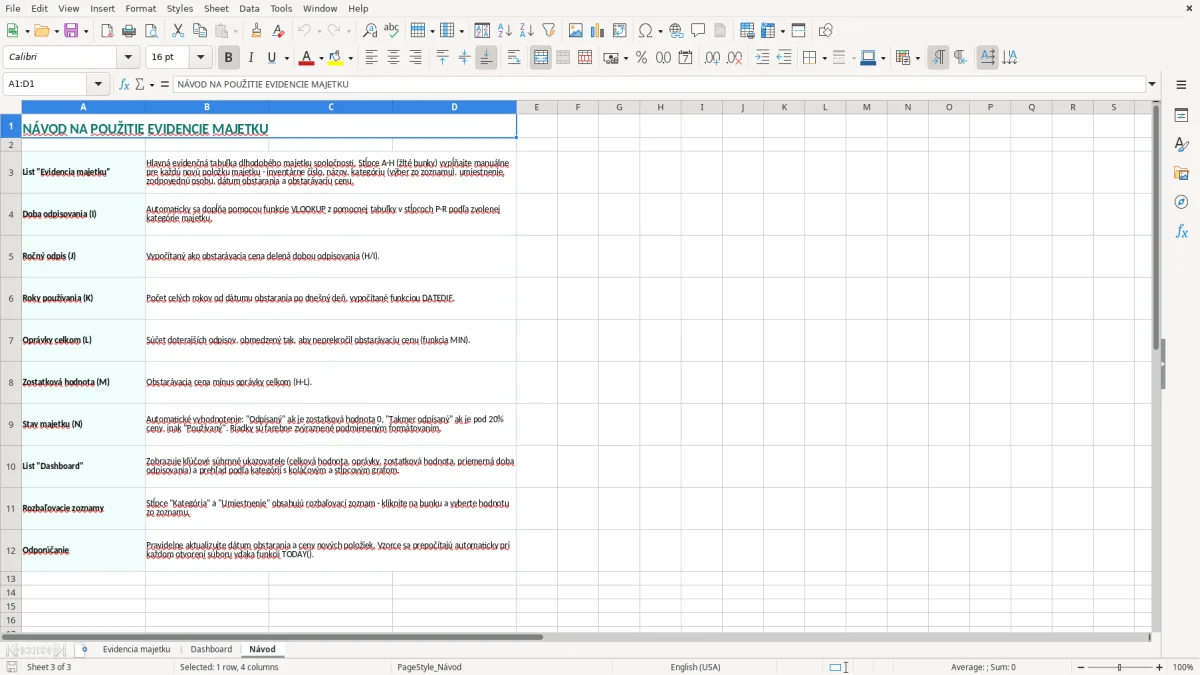
Task: Center text horizontally
Action: click(393, 58)
